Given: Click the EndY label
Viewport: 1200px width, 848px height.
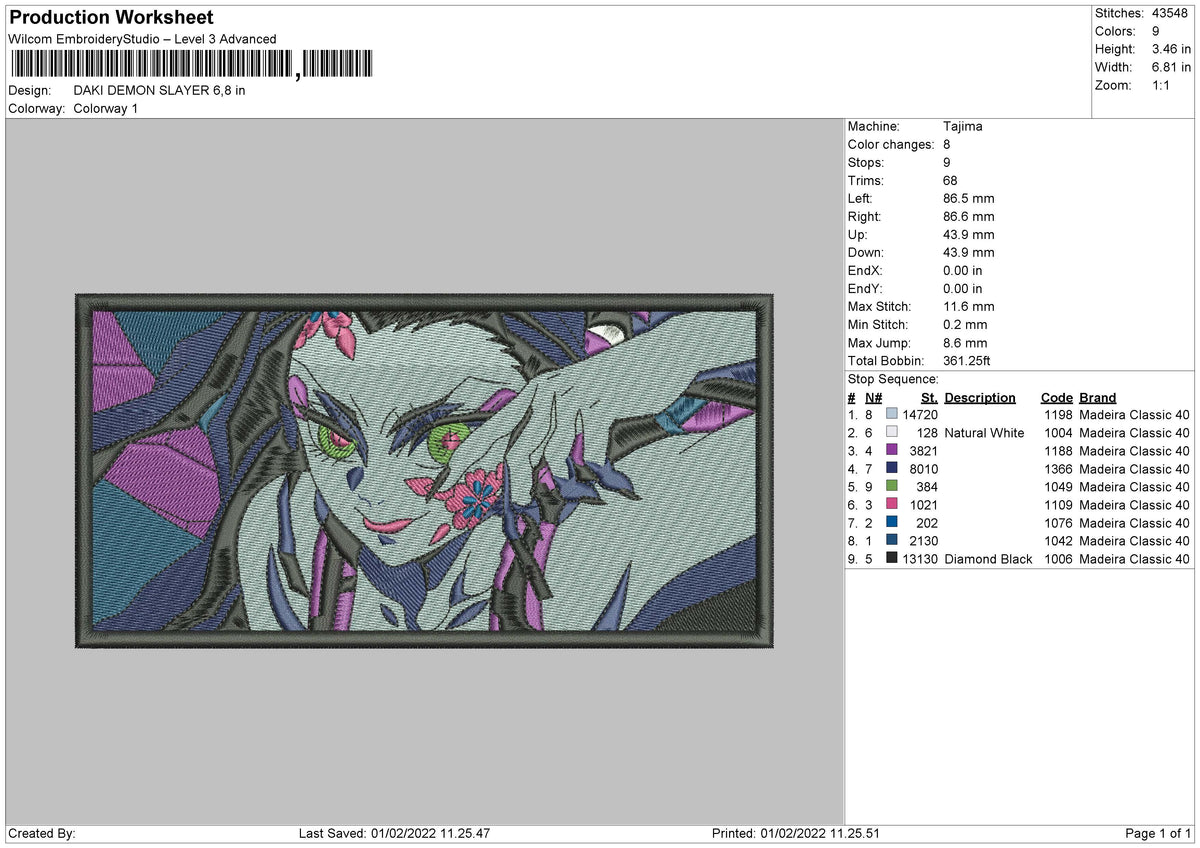Looking at the screenshot, I should pyautogui.click(x=865, y=289).
